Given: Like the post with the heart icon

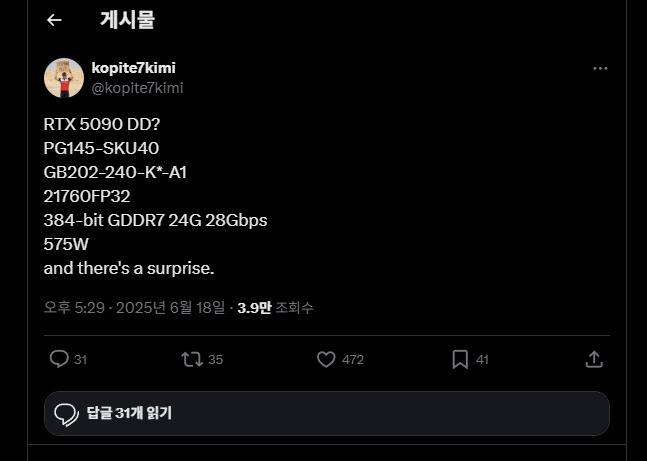Looking at the screenshot, I should click(325, 359).
